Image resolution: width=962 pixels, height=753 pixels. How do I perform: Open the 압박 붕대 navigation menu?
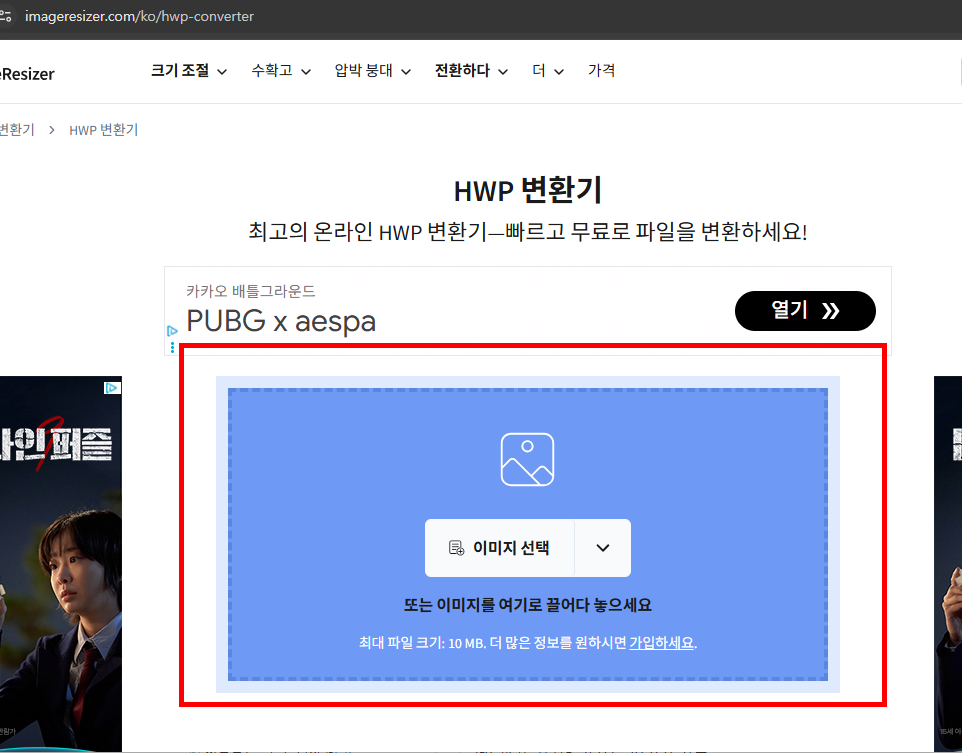coord(365,71)
